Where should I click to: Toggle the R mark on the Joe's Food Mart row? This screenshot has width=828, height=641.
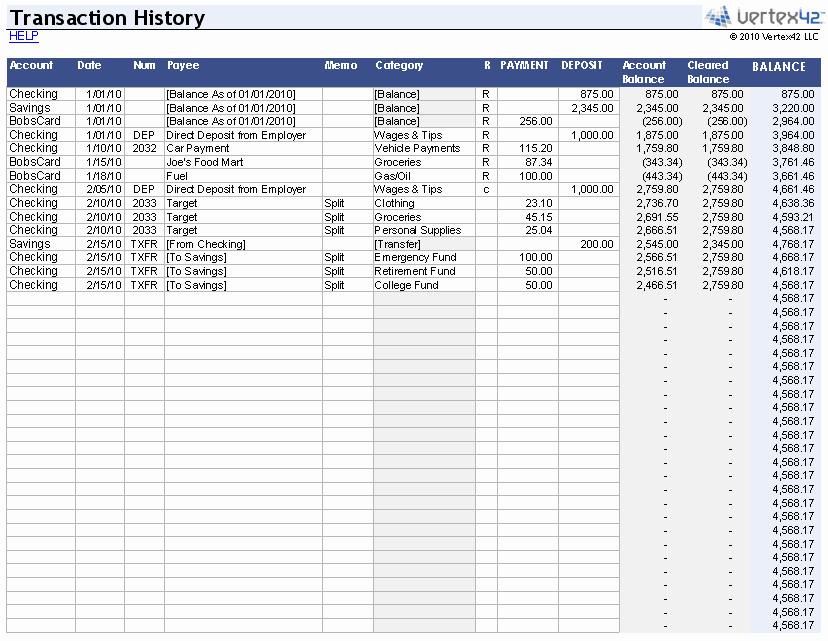[x=486, y=162]
